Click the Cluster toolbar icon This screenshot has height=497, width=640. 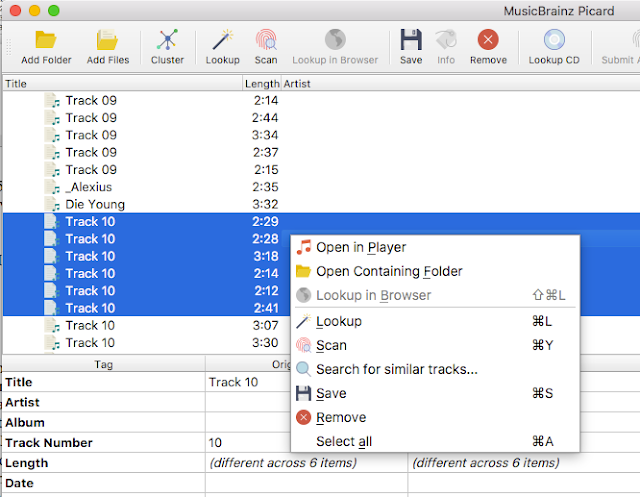pyautogui.click(x=167, y=40)
